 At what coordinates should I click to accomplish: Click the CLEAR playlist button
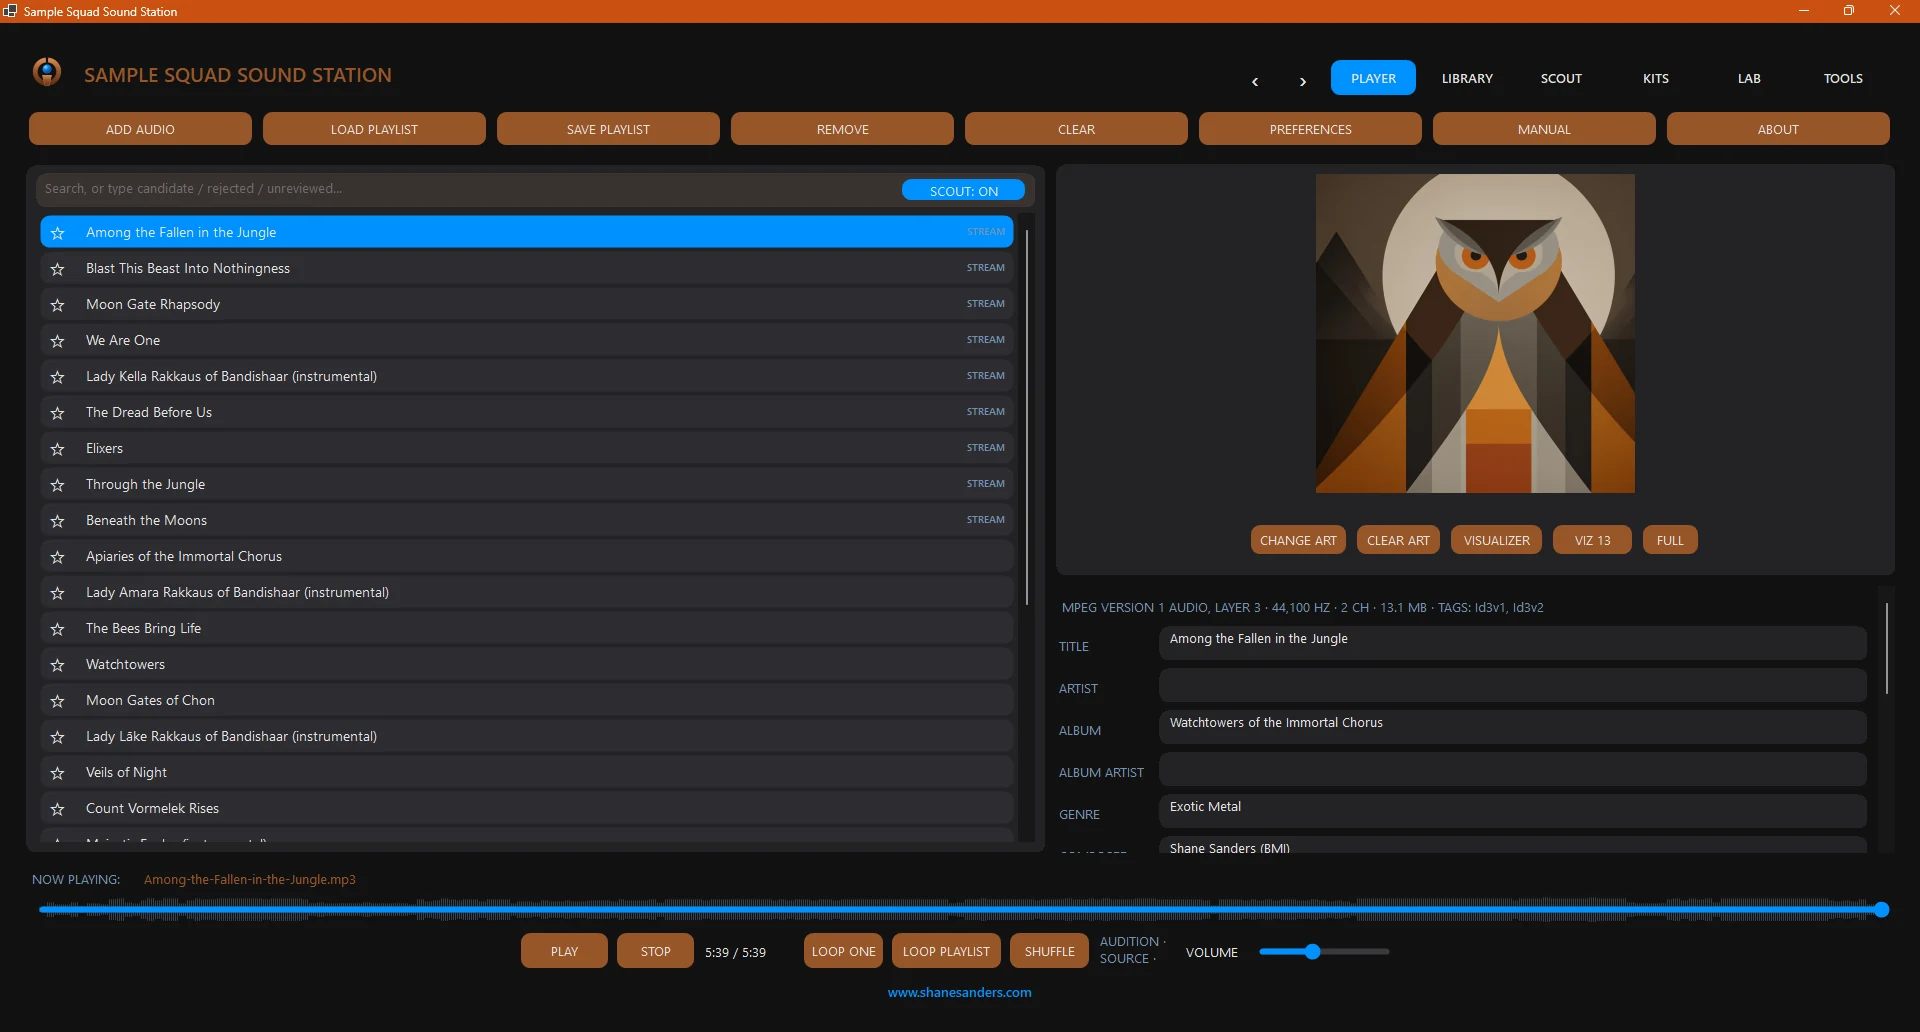(x=1076, y=129)
